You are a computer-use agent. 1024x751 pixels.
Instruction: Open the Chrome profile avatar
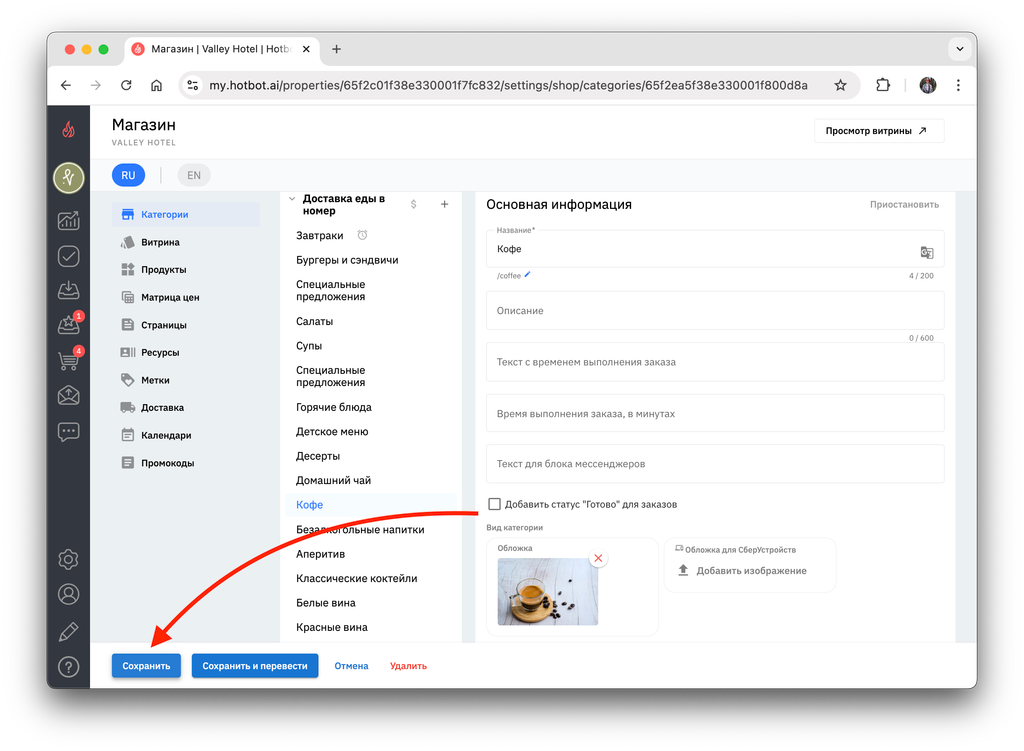click(x=928, y=85)
